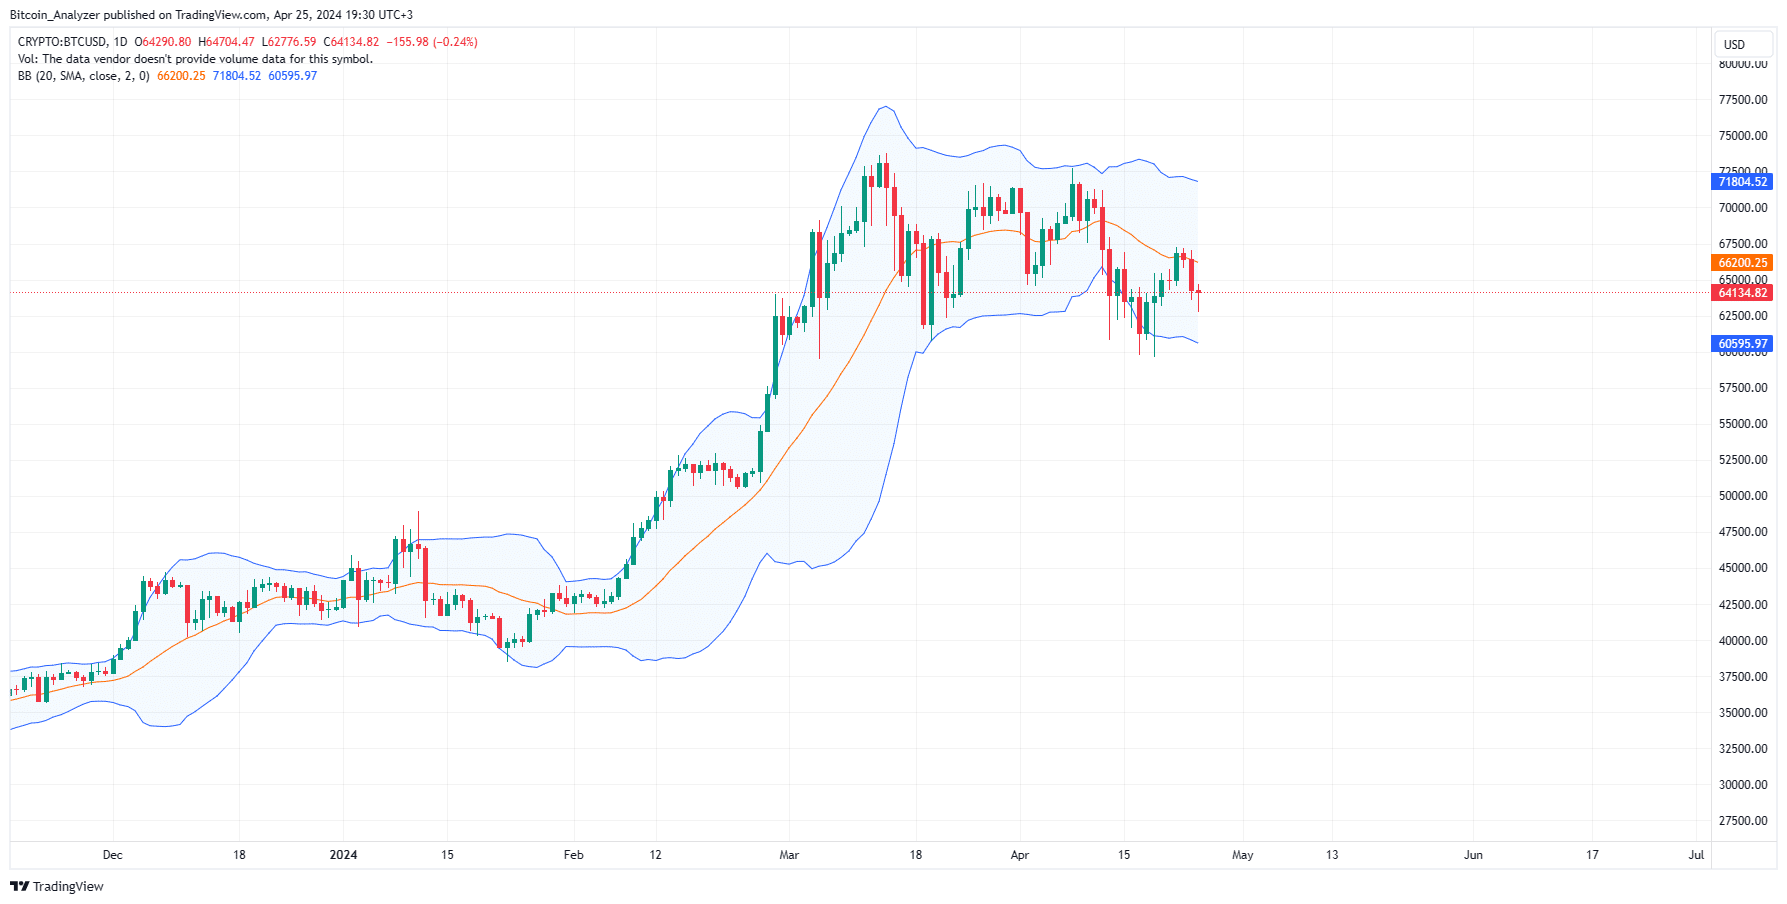1787x904 pixels.
Task: Click the Feb label on time axis
Action: tap(574, 855)
